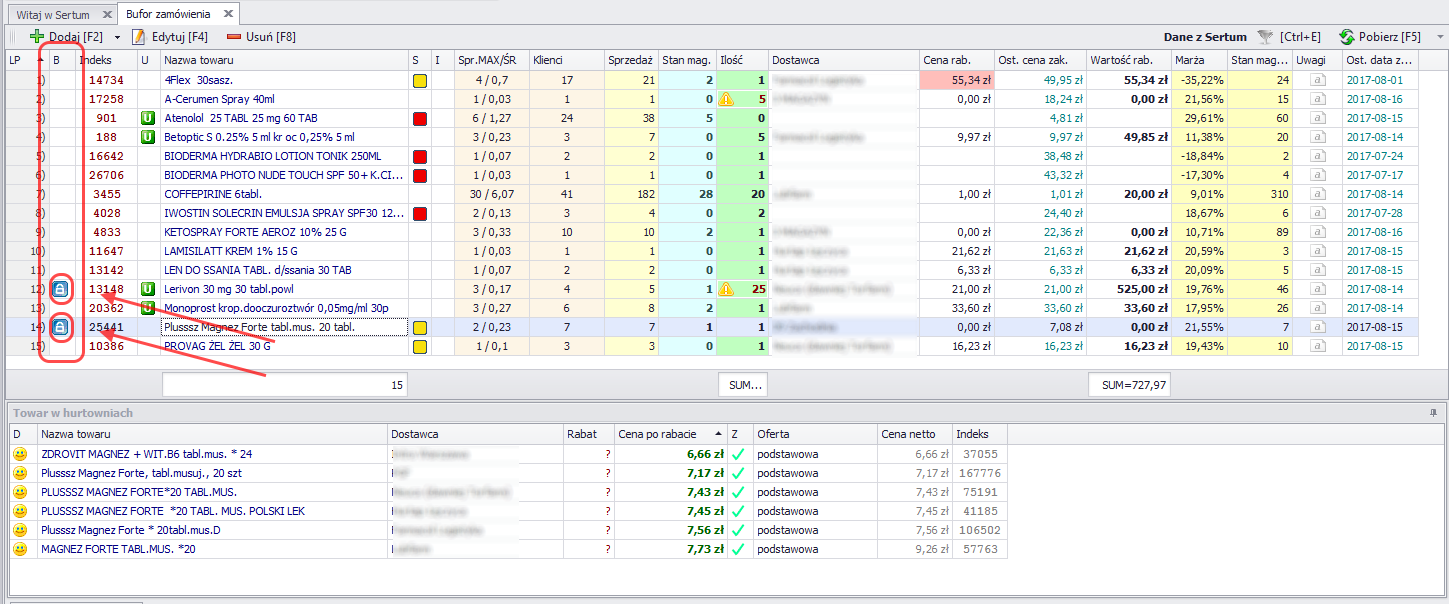
Task: Expand the dropdown arrow right of Pobierz
Action: click(1439, 37)
